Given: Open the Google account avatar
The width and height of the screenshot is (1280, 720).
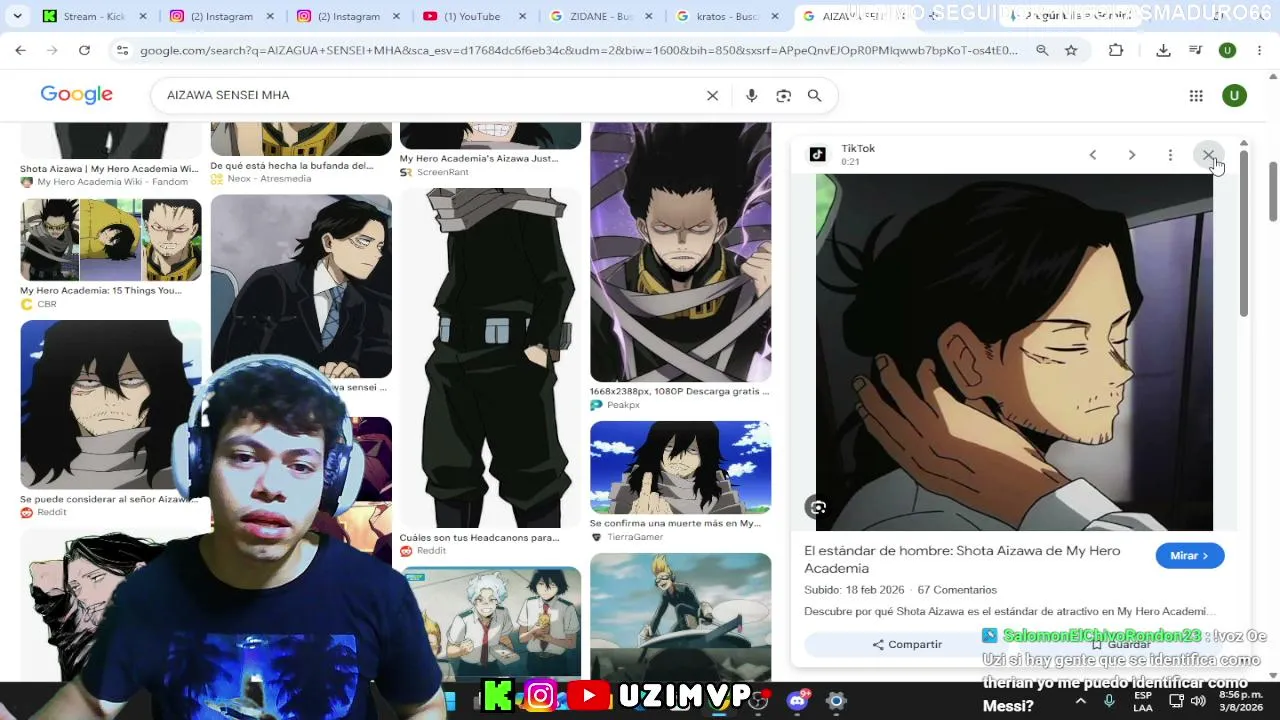Looking at the screenshot, I should pos(1234,95).
